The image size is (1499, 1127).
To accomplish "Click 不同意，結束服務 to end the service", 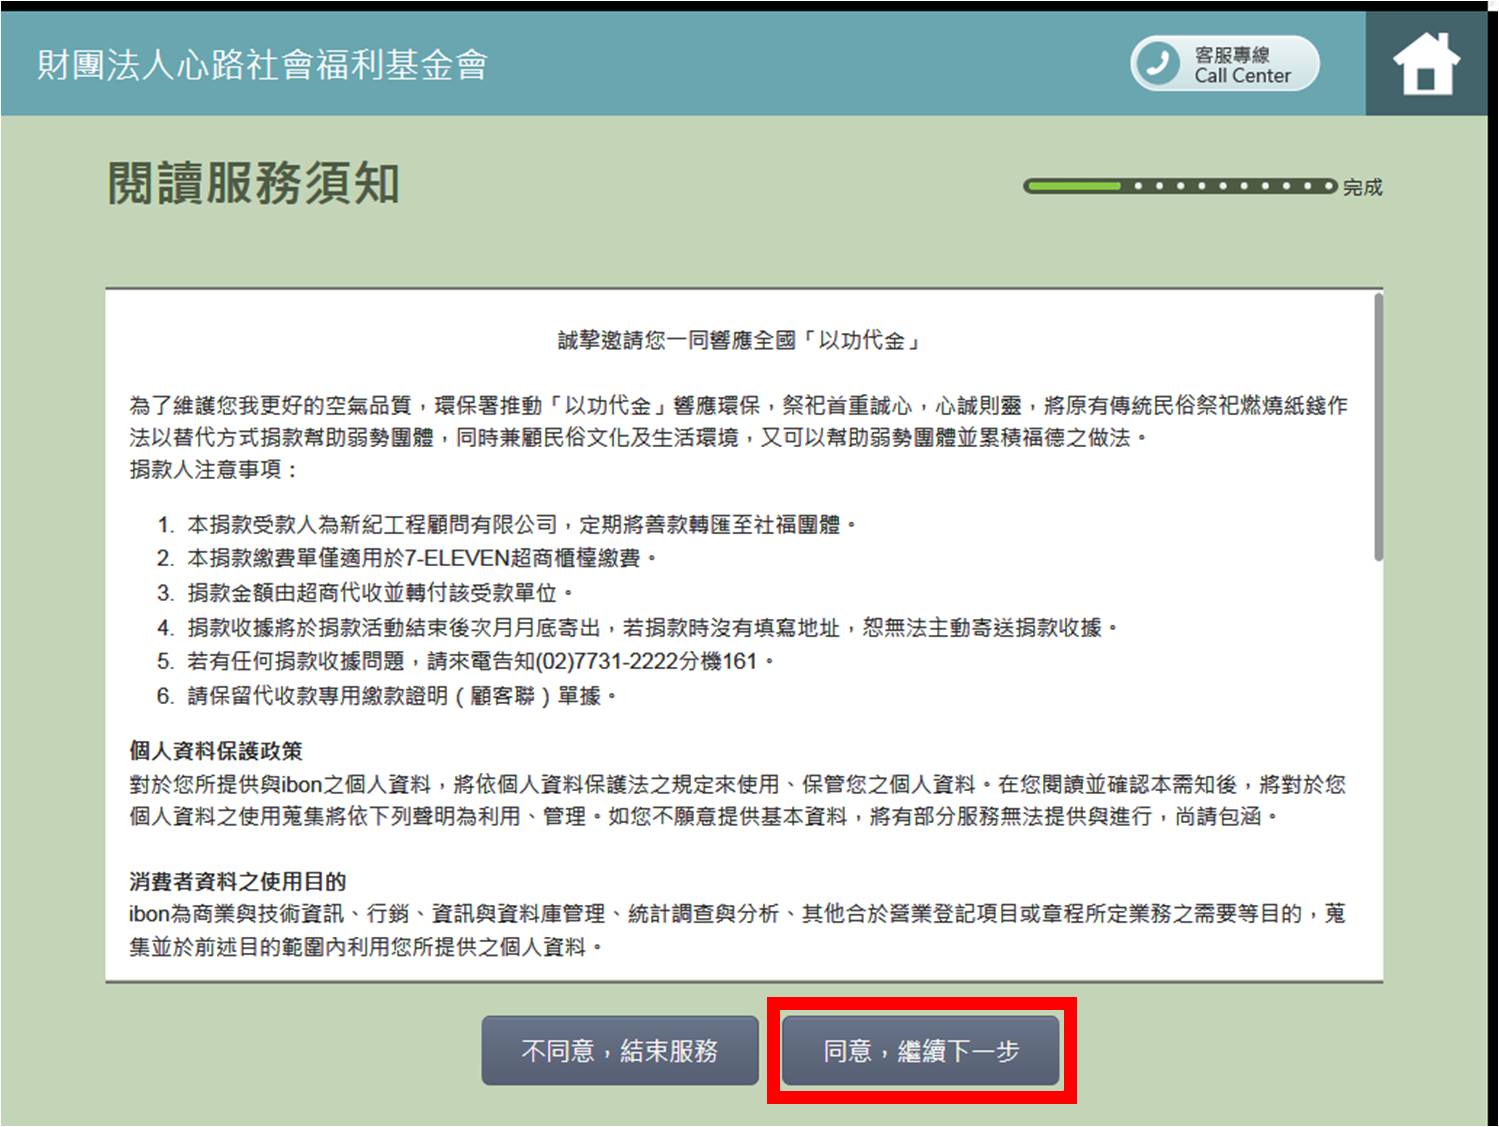I will click(x=620, y=1051).
